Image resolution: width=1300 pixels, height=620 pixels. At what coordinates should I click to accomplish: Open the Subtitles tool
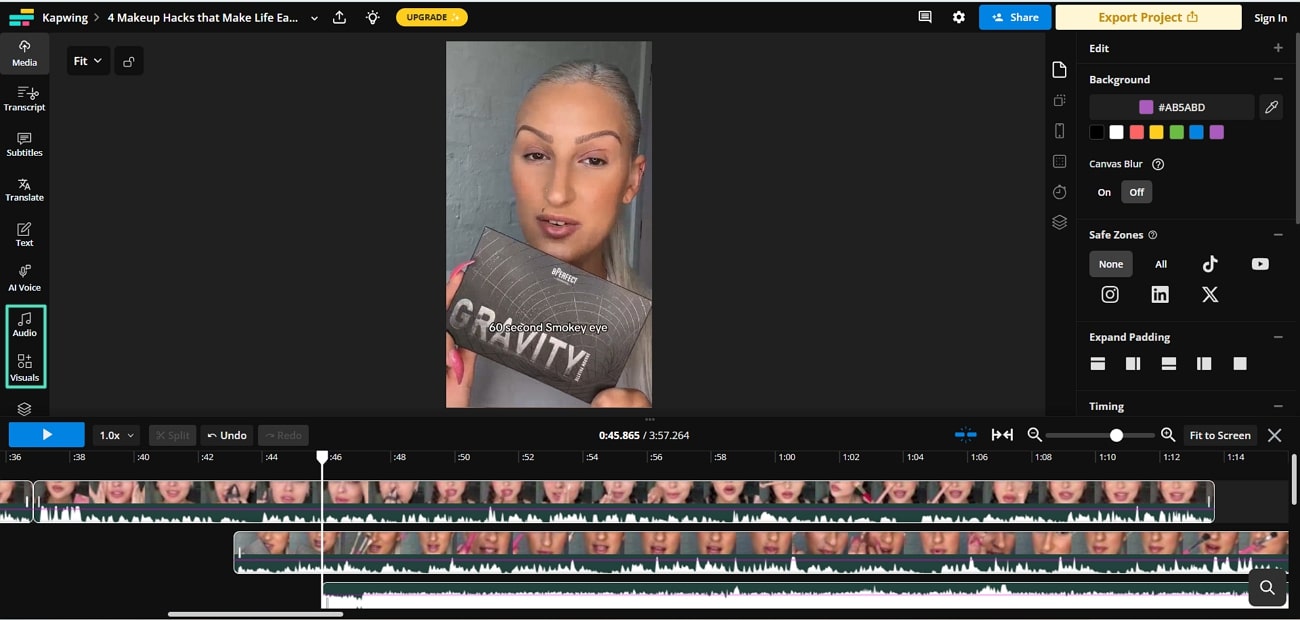24,144
